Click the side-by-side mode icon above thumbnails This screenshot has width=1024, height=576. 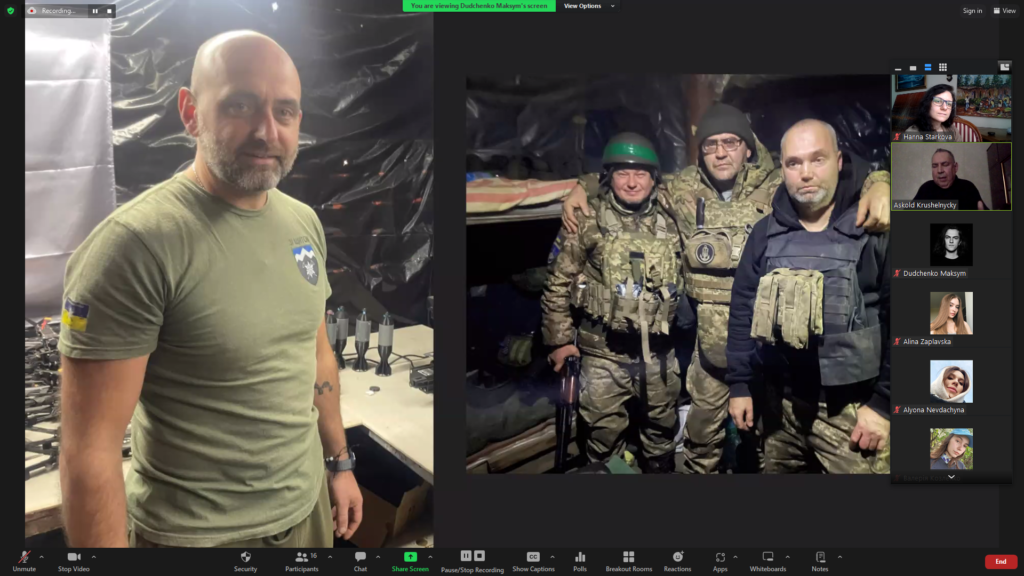pos(1004,67)
